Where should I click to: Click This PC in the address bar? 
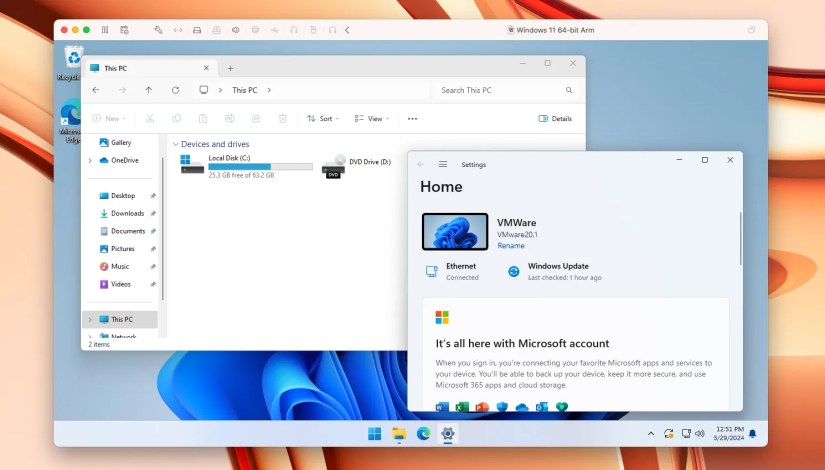click(245, 90)
